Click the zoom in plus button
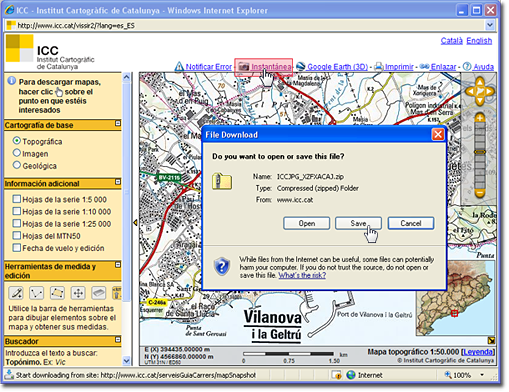 tap(480, 118)
